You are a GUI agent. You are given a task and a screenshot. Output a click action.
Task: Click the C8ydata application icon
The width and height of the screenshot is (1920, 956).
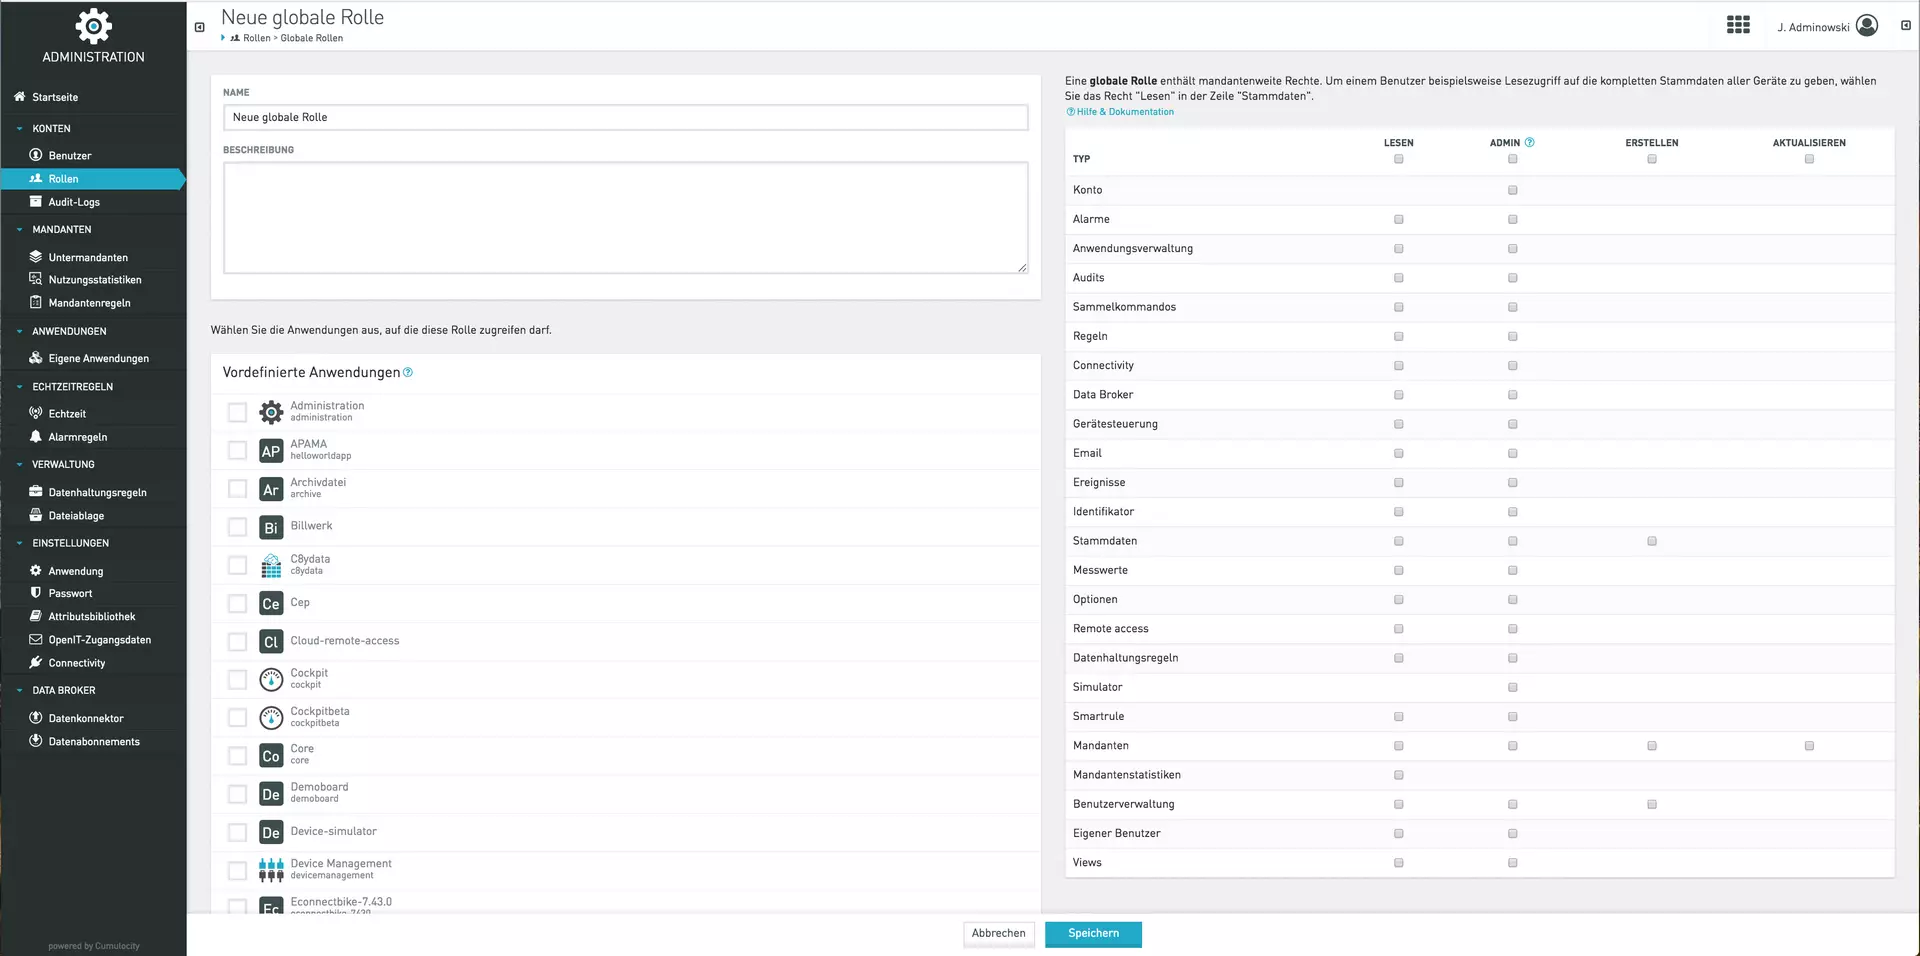tap(271, 565)
